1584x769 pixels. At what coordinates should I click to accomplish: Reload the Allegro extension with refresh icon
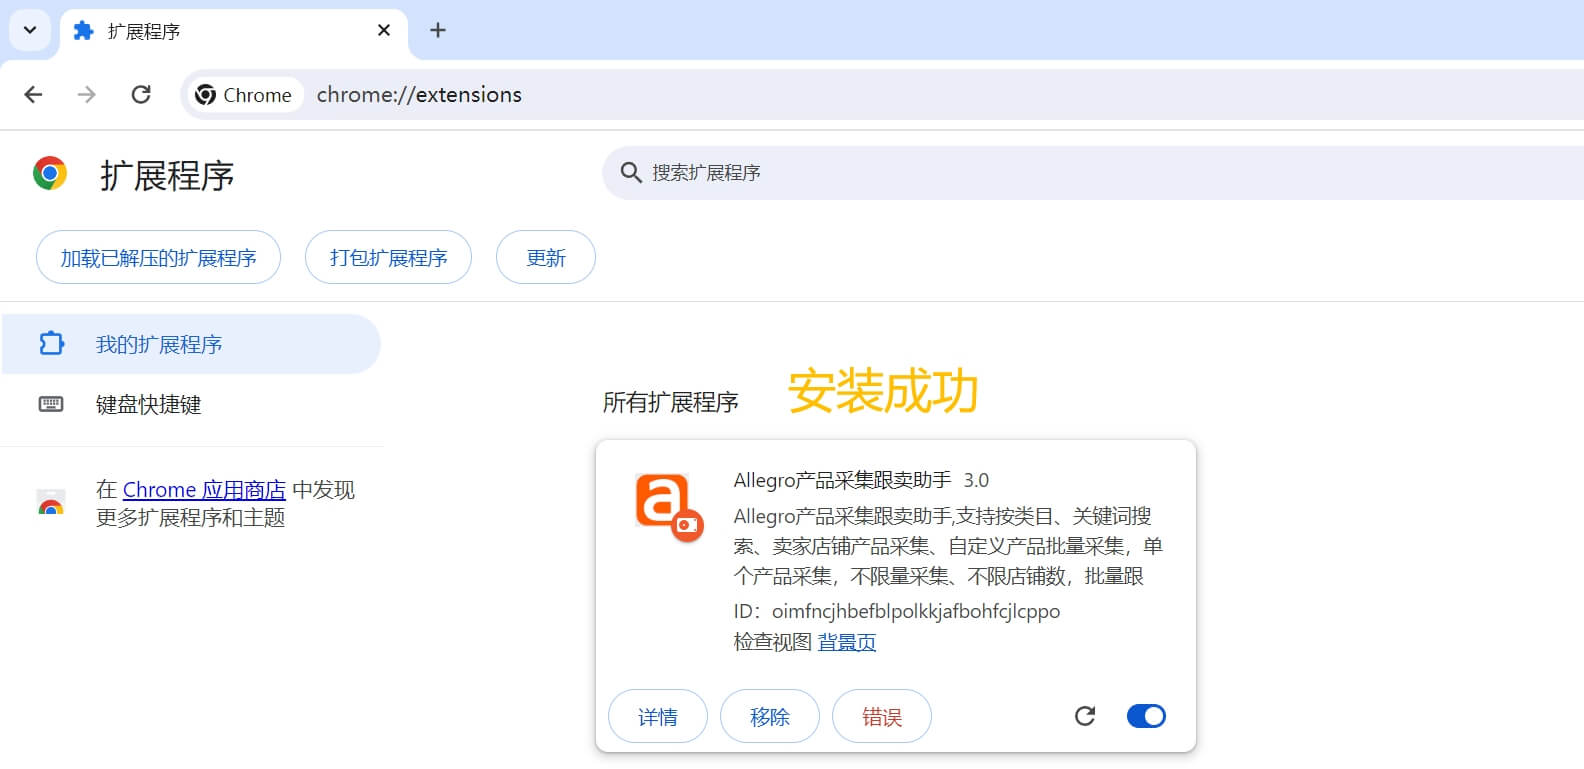[1085, 716]
